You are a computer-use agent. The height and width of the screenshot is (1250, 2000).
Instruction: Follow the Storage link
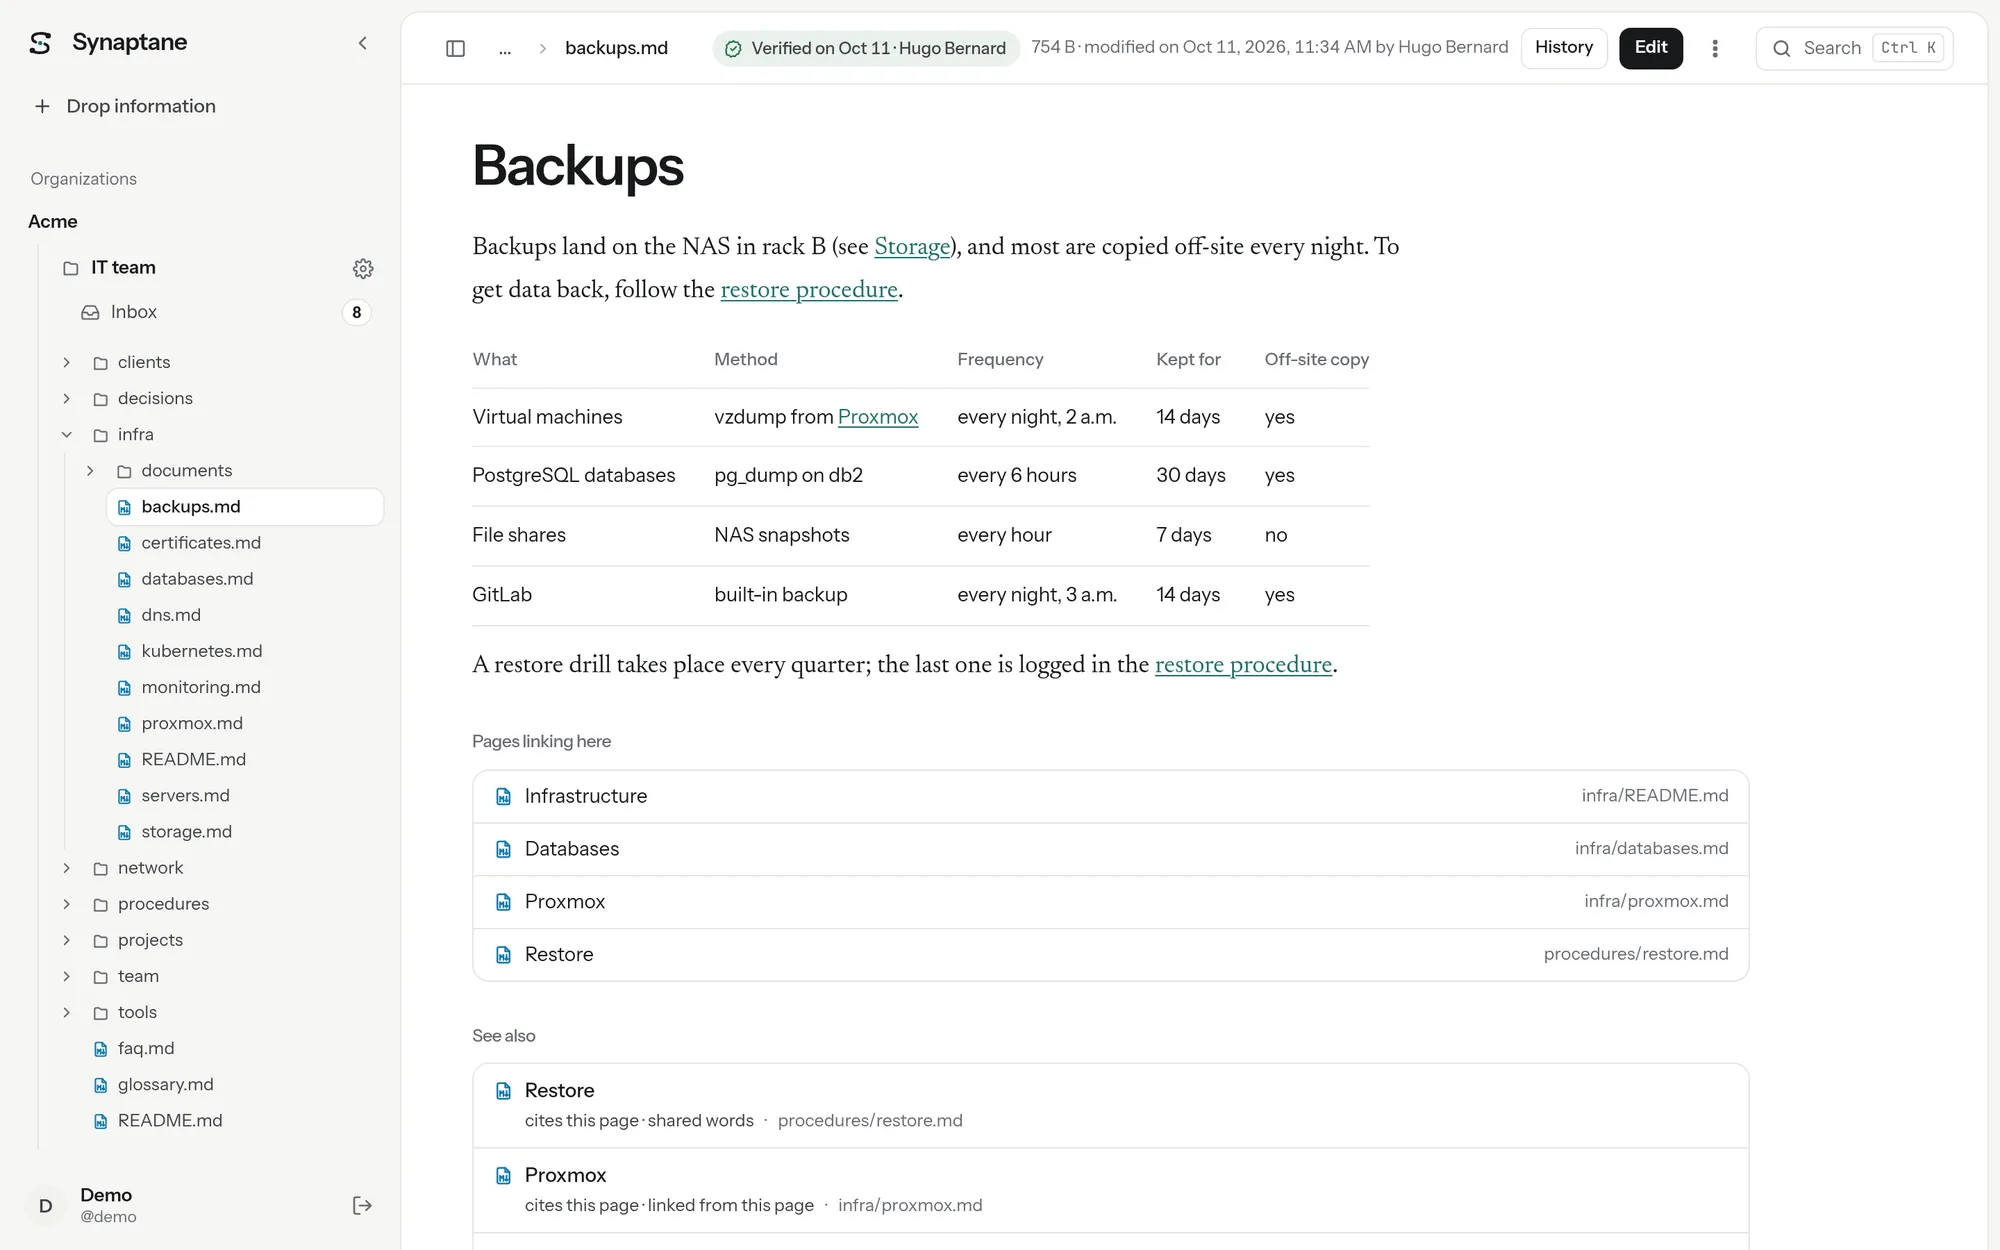coord(912,247)
